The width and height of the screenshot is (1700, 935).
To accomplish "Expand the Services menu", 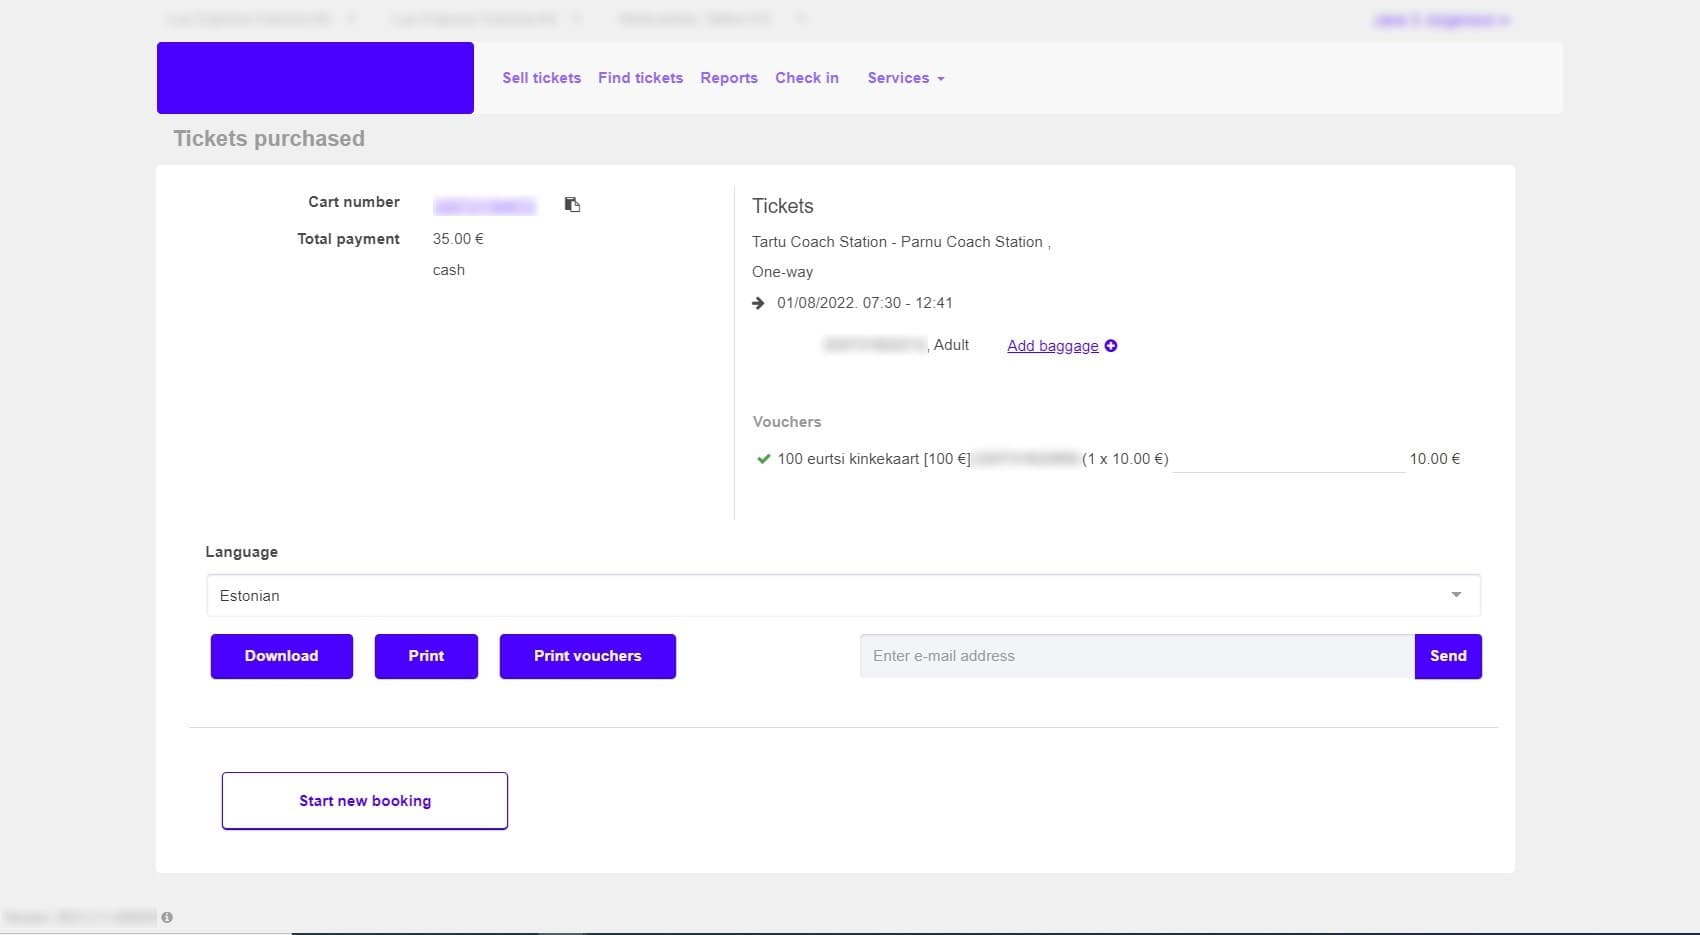I will pos(905,78).
